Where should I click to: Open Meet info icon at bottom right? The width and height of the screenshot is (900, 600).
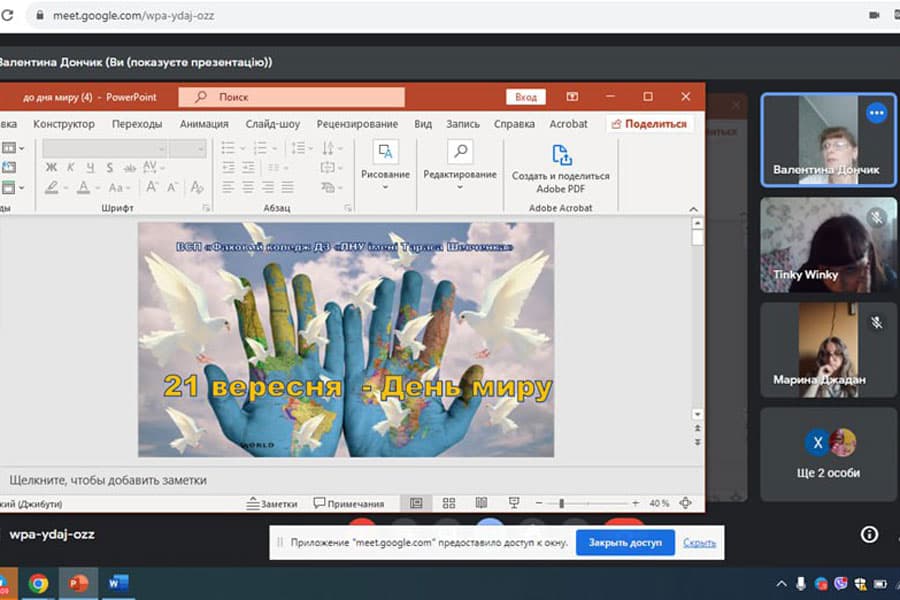(x=870, y=534)
